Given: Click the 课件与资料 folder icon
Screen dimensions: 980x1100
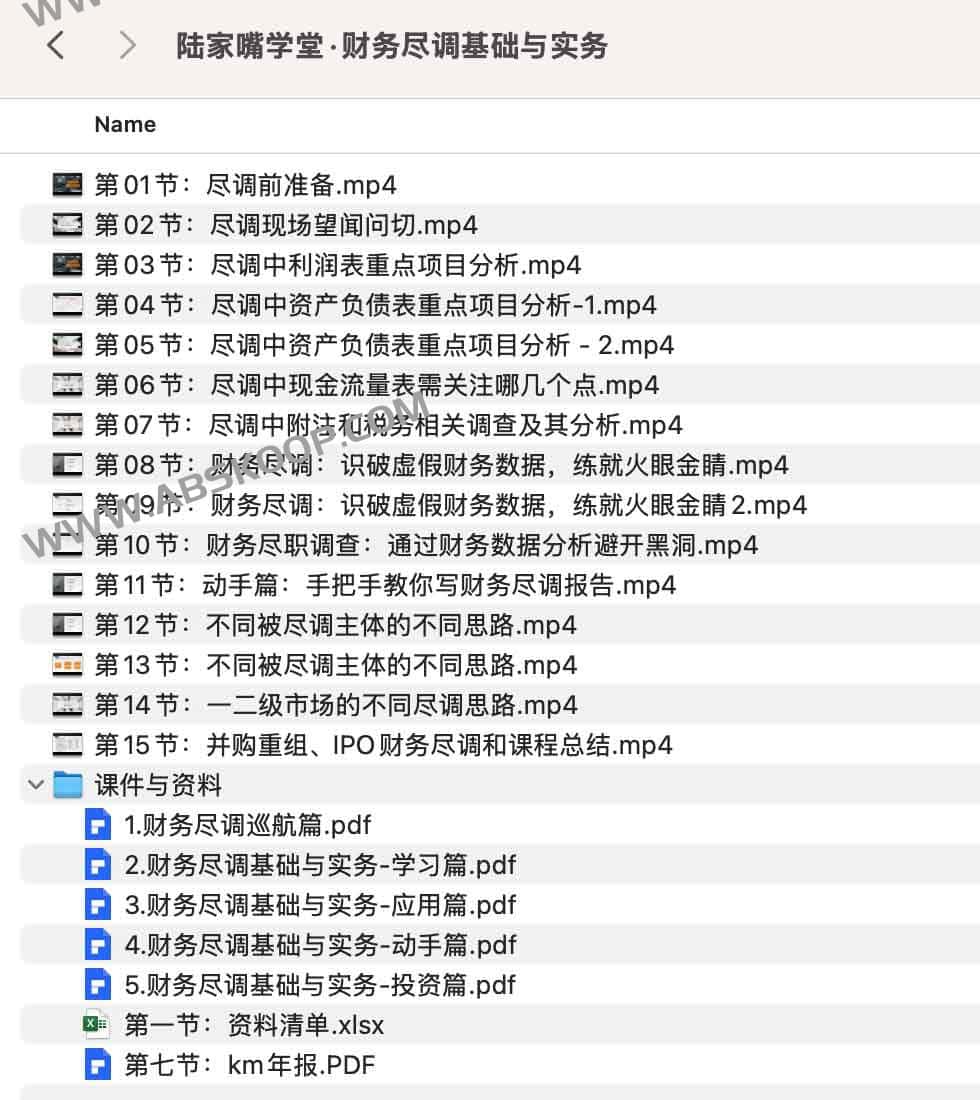Looking at the screenshot, I should (x=67, y=785).
